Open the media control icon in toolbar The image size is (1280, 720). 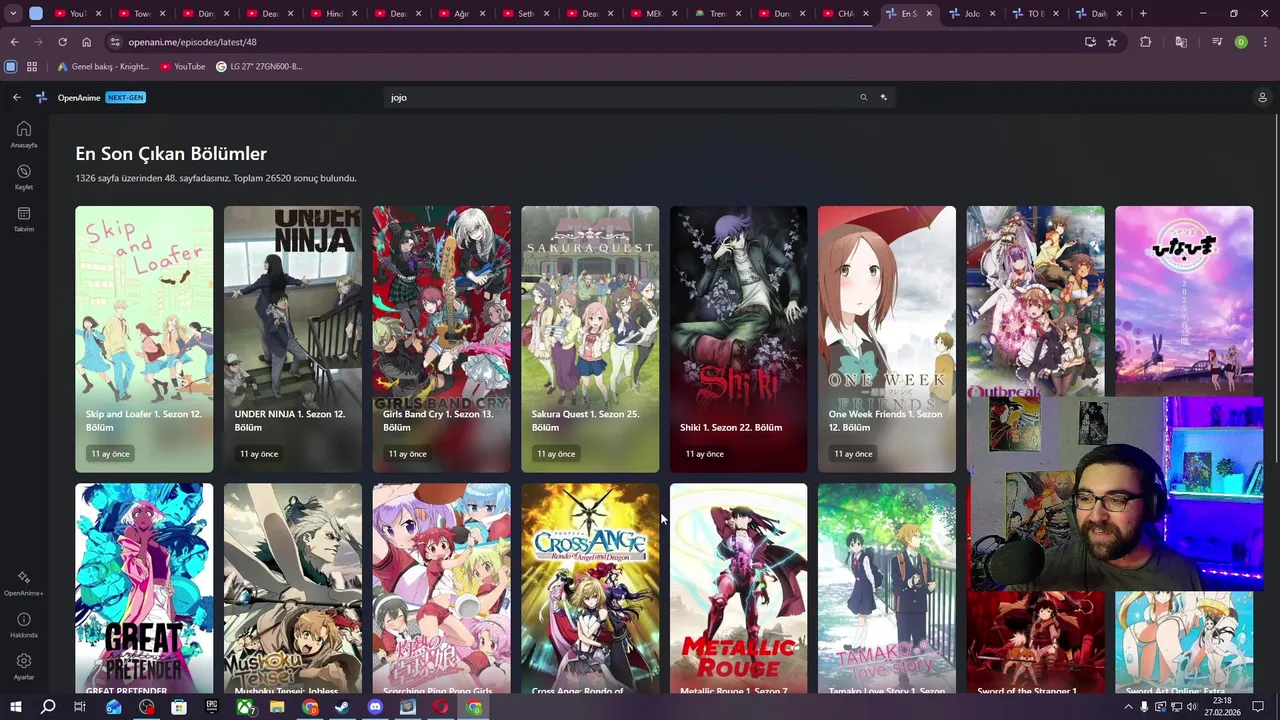pos(1217,42)
